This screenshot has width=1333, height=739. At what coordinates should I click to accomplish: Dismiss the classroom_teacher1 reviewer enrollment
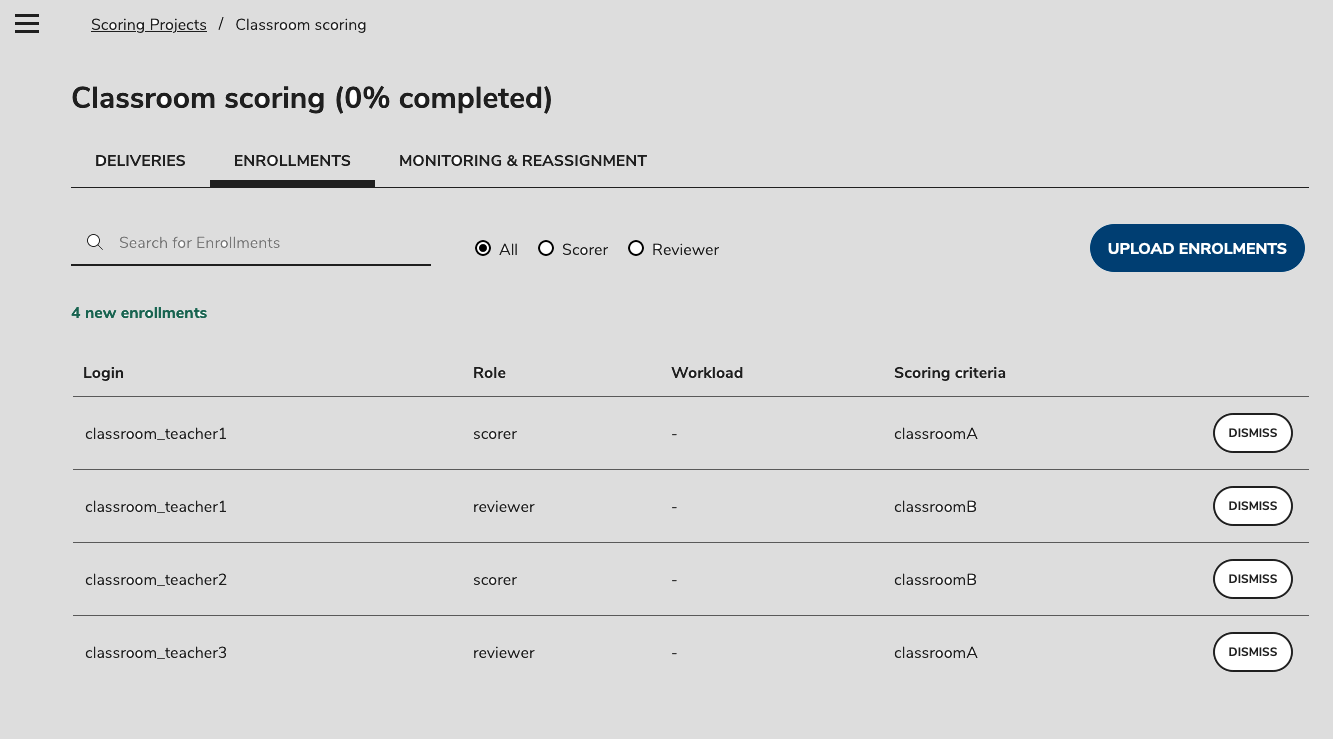pyautogui.click(x=1252, y=506)
